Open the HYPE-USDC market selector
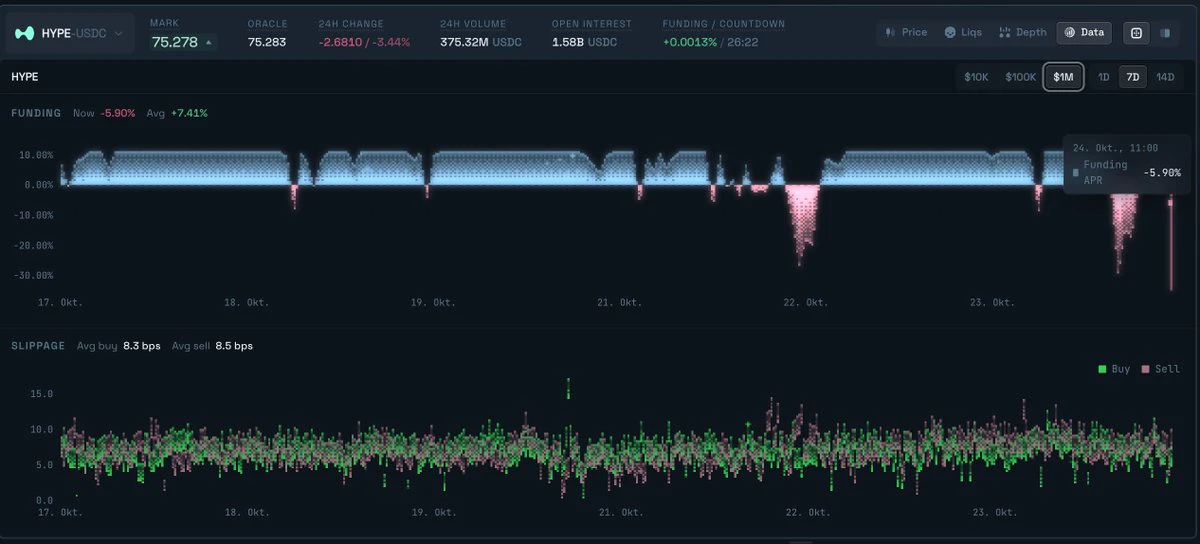This screenshot has height=544, width=1200. tap(71, 34)
